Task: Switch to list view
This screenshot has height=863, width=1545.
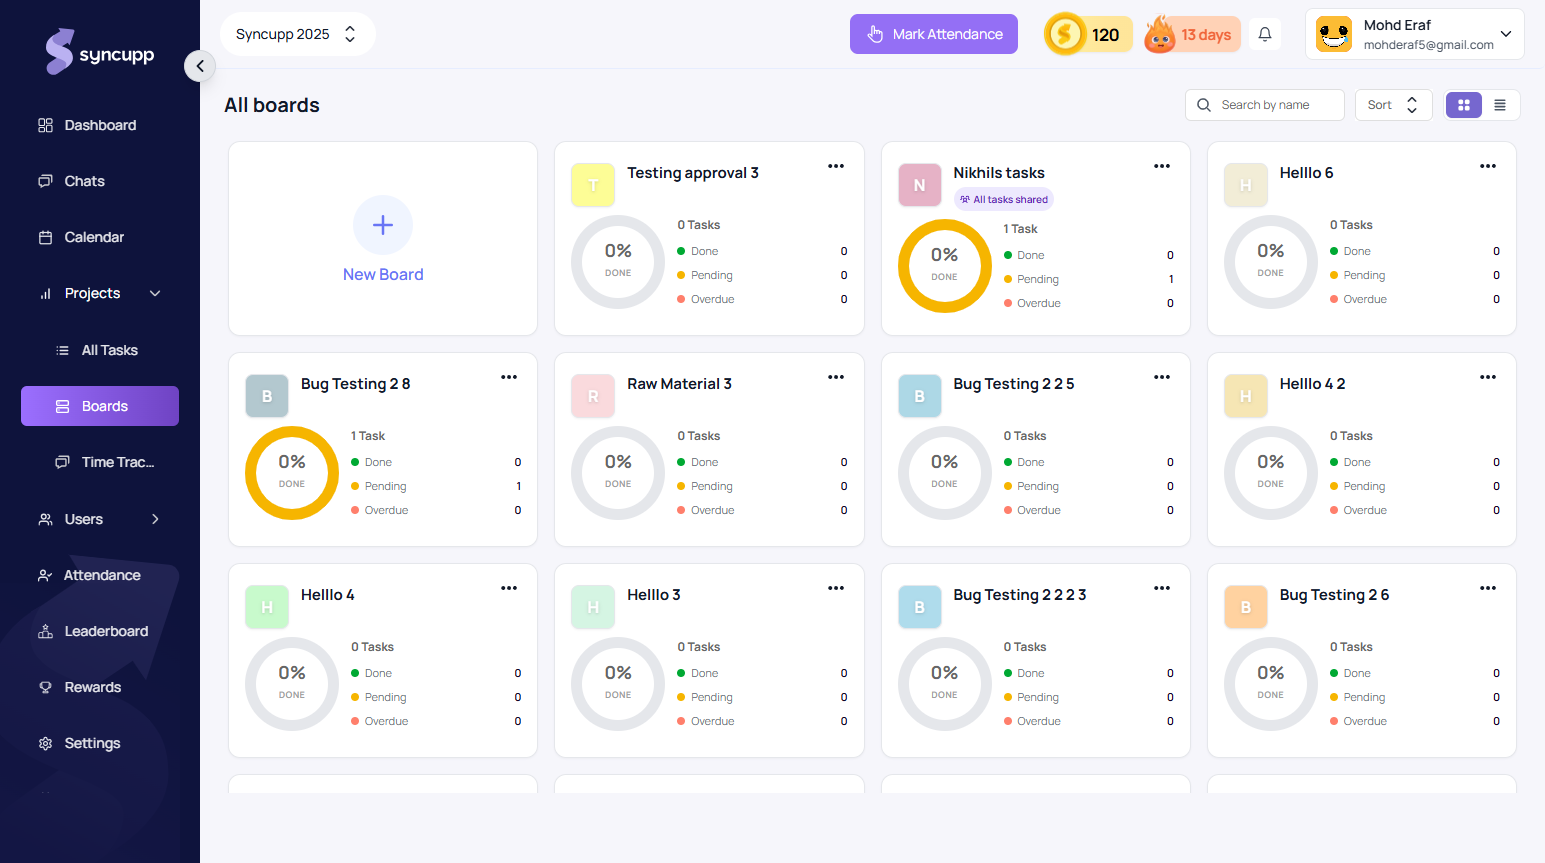Action: coord(1500,105)
